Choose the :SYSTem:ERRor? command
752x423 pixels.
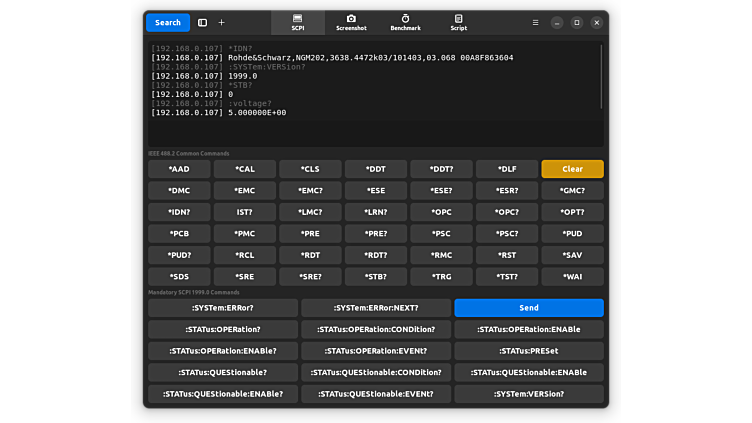[x=223, y=308]
